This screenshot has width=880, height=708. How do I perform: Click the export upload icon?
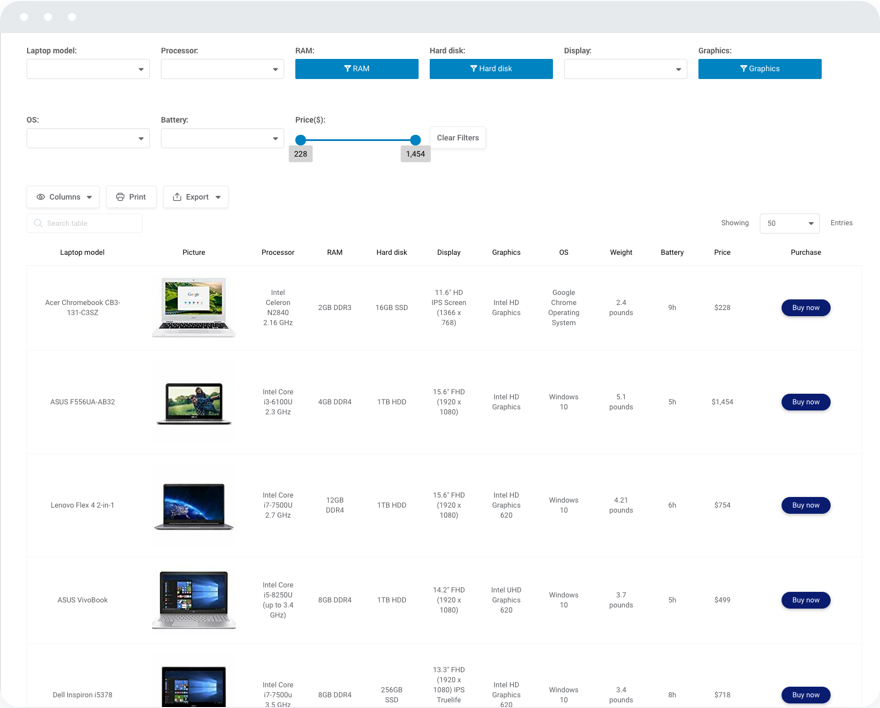[x=177, y=197]
